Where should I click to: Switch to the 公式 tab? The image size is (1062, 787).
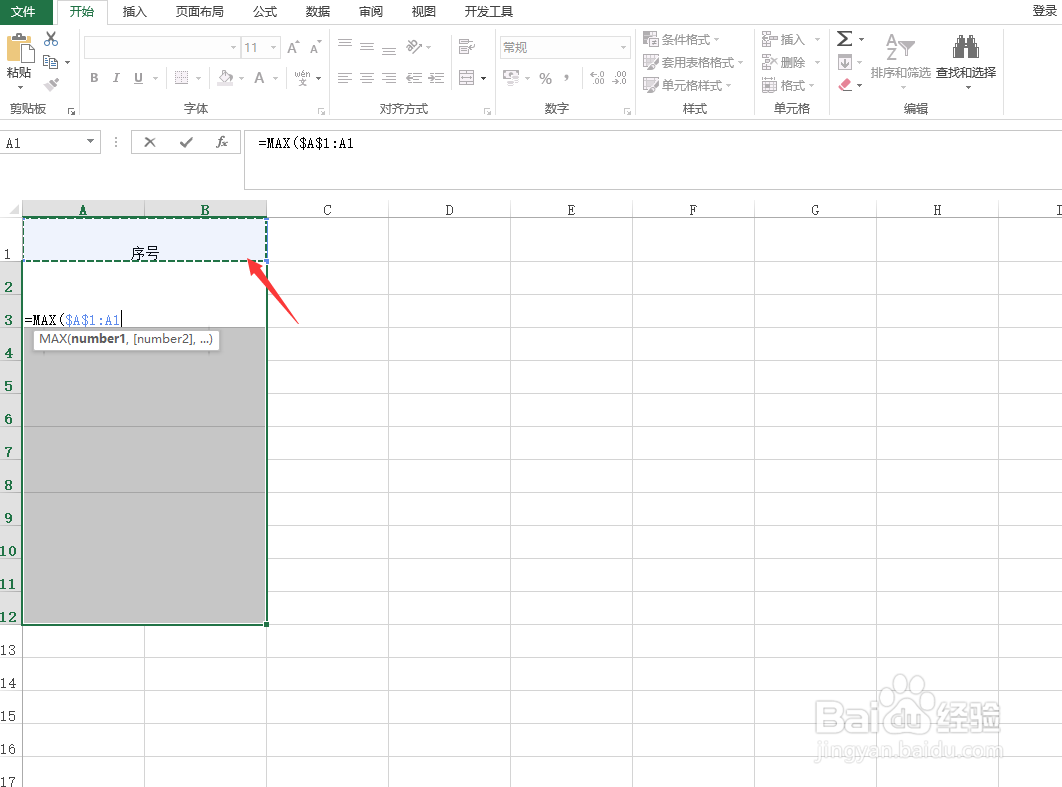265,12
